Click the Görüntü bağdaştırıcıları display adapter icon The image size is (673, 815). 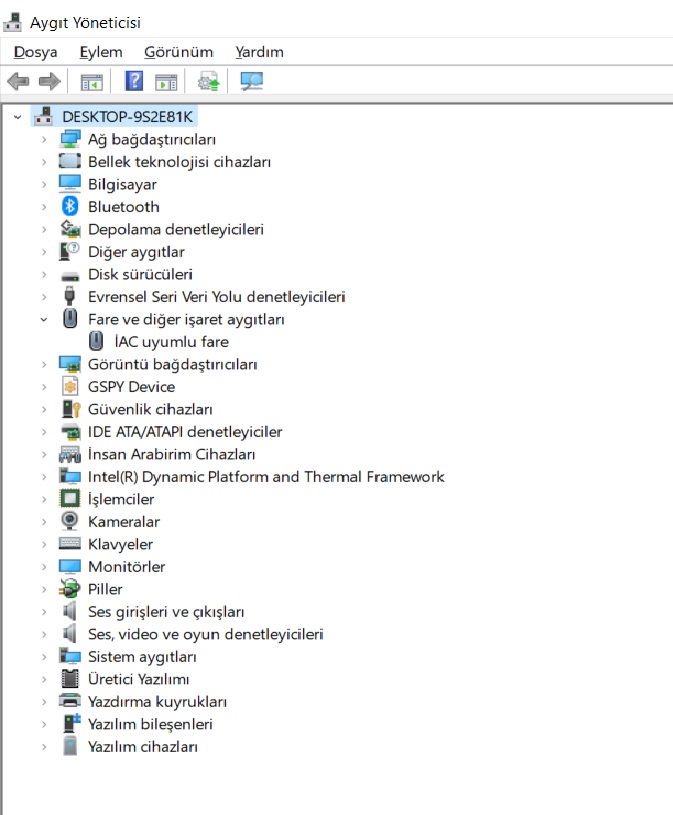pyautogui.click(x=70, y=364)
